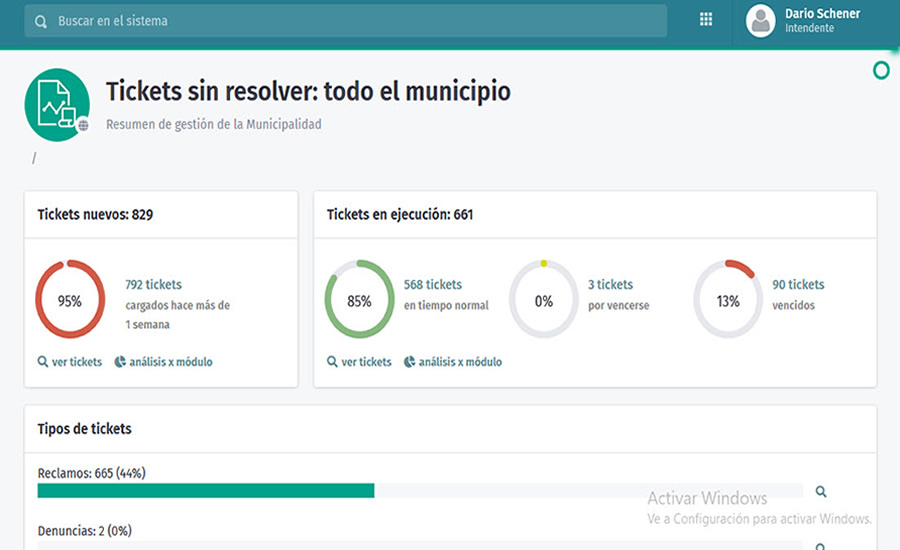Click the 'Reclamos: 665 (44%)' label
This screenshot has width=900, height=550.
pyautogui.click(x=91, y=473)
